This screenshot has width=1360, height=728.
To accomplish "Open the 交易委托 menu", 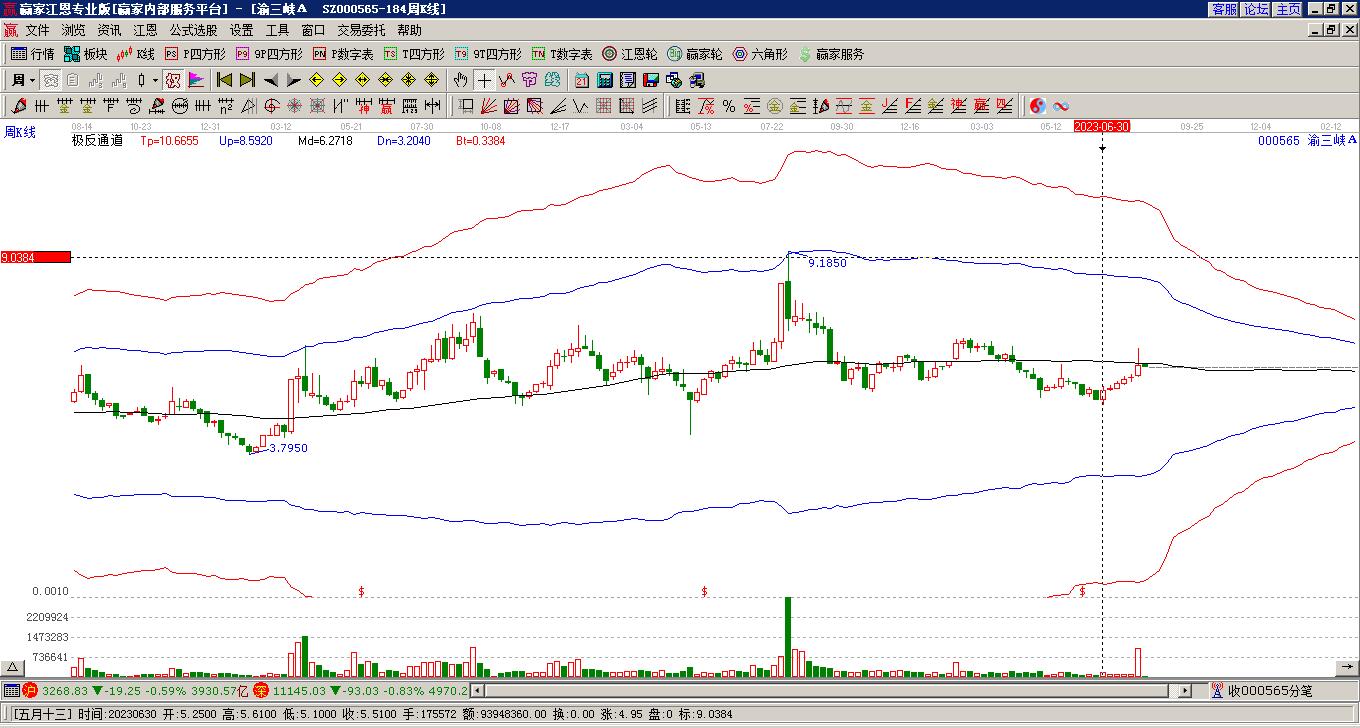I will point(361,31).
